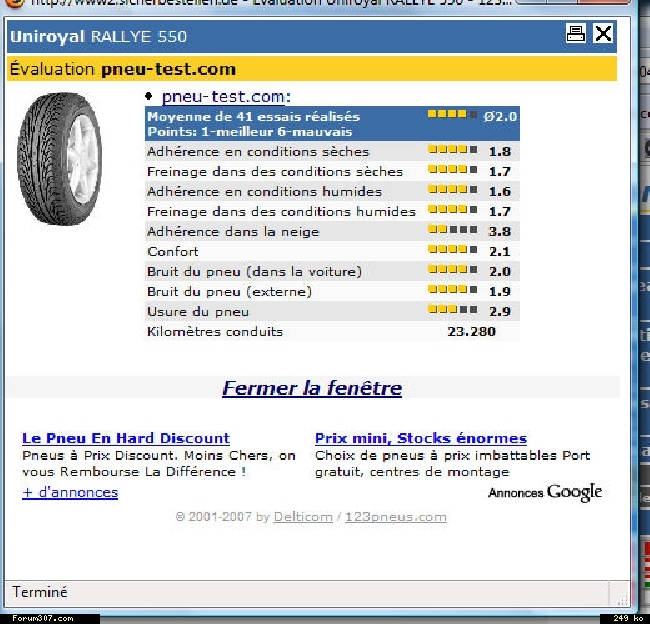The image size is (650, 624).
Task: Click the Évaluation pneu-test.com banner
Action: pos(312,69)
